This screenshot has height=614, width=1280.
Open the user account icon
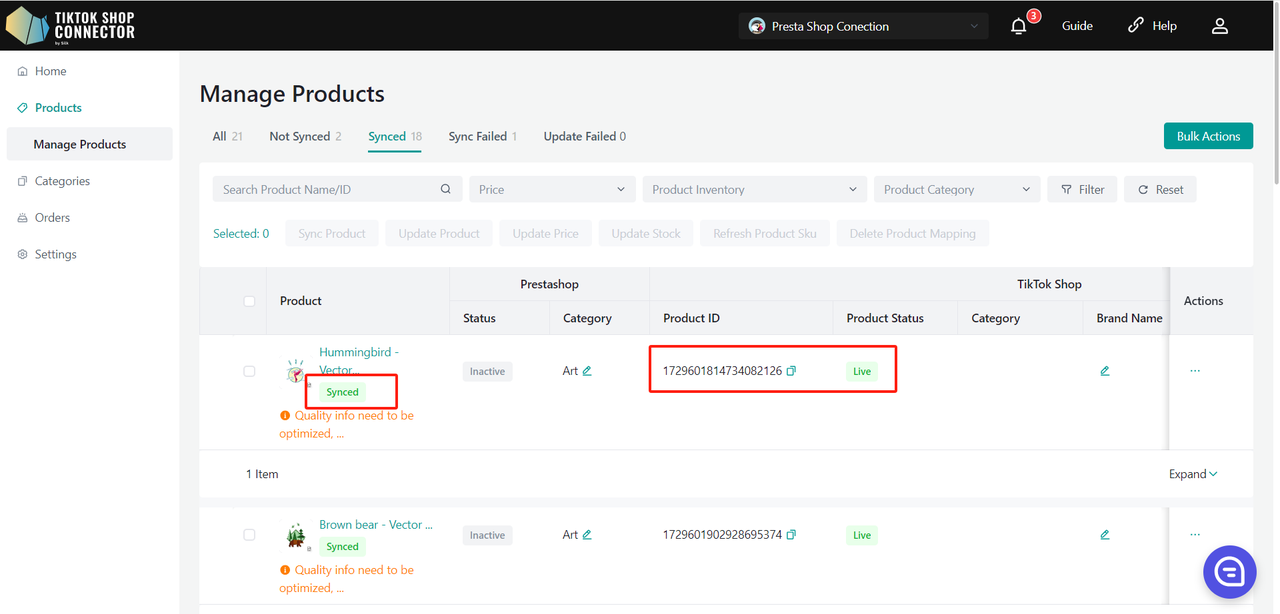[x=1220, y=26]
